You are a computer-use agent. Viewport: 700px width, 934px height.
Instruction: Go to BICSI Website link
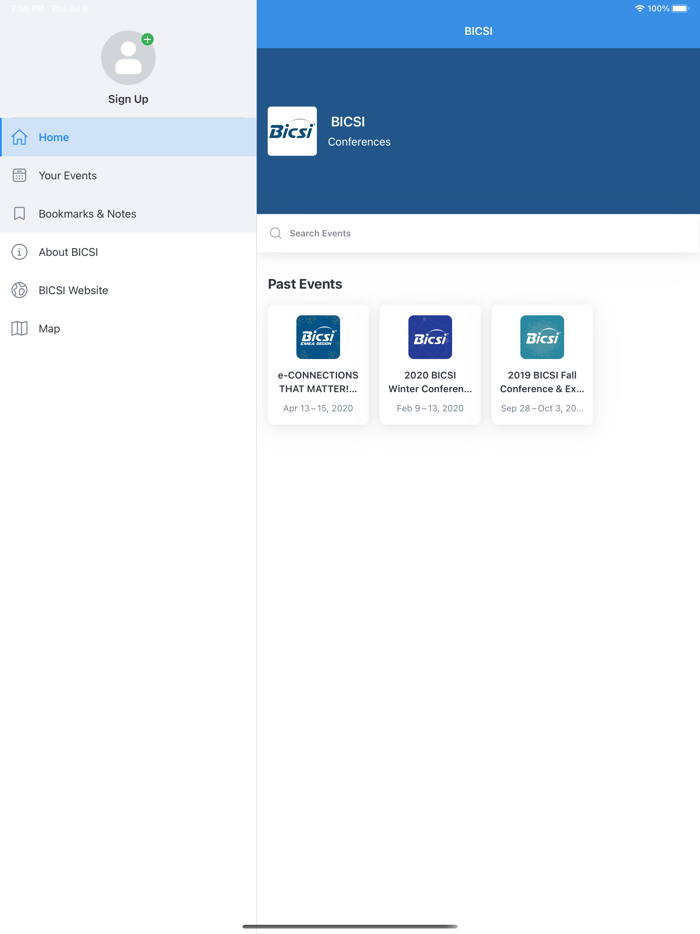73,290
